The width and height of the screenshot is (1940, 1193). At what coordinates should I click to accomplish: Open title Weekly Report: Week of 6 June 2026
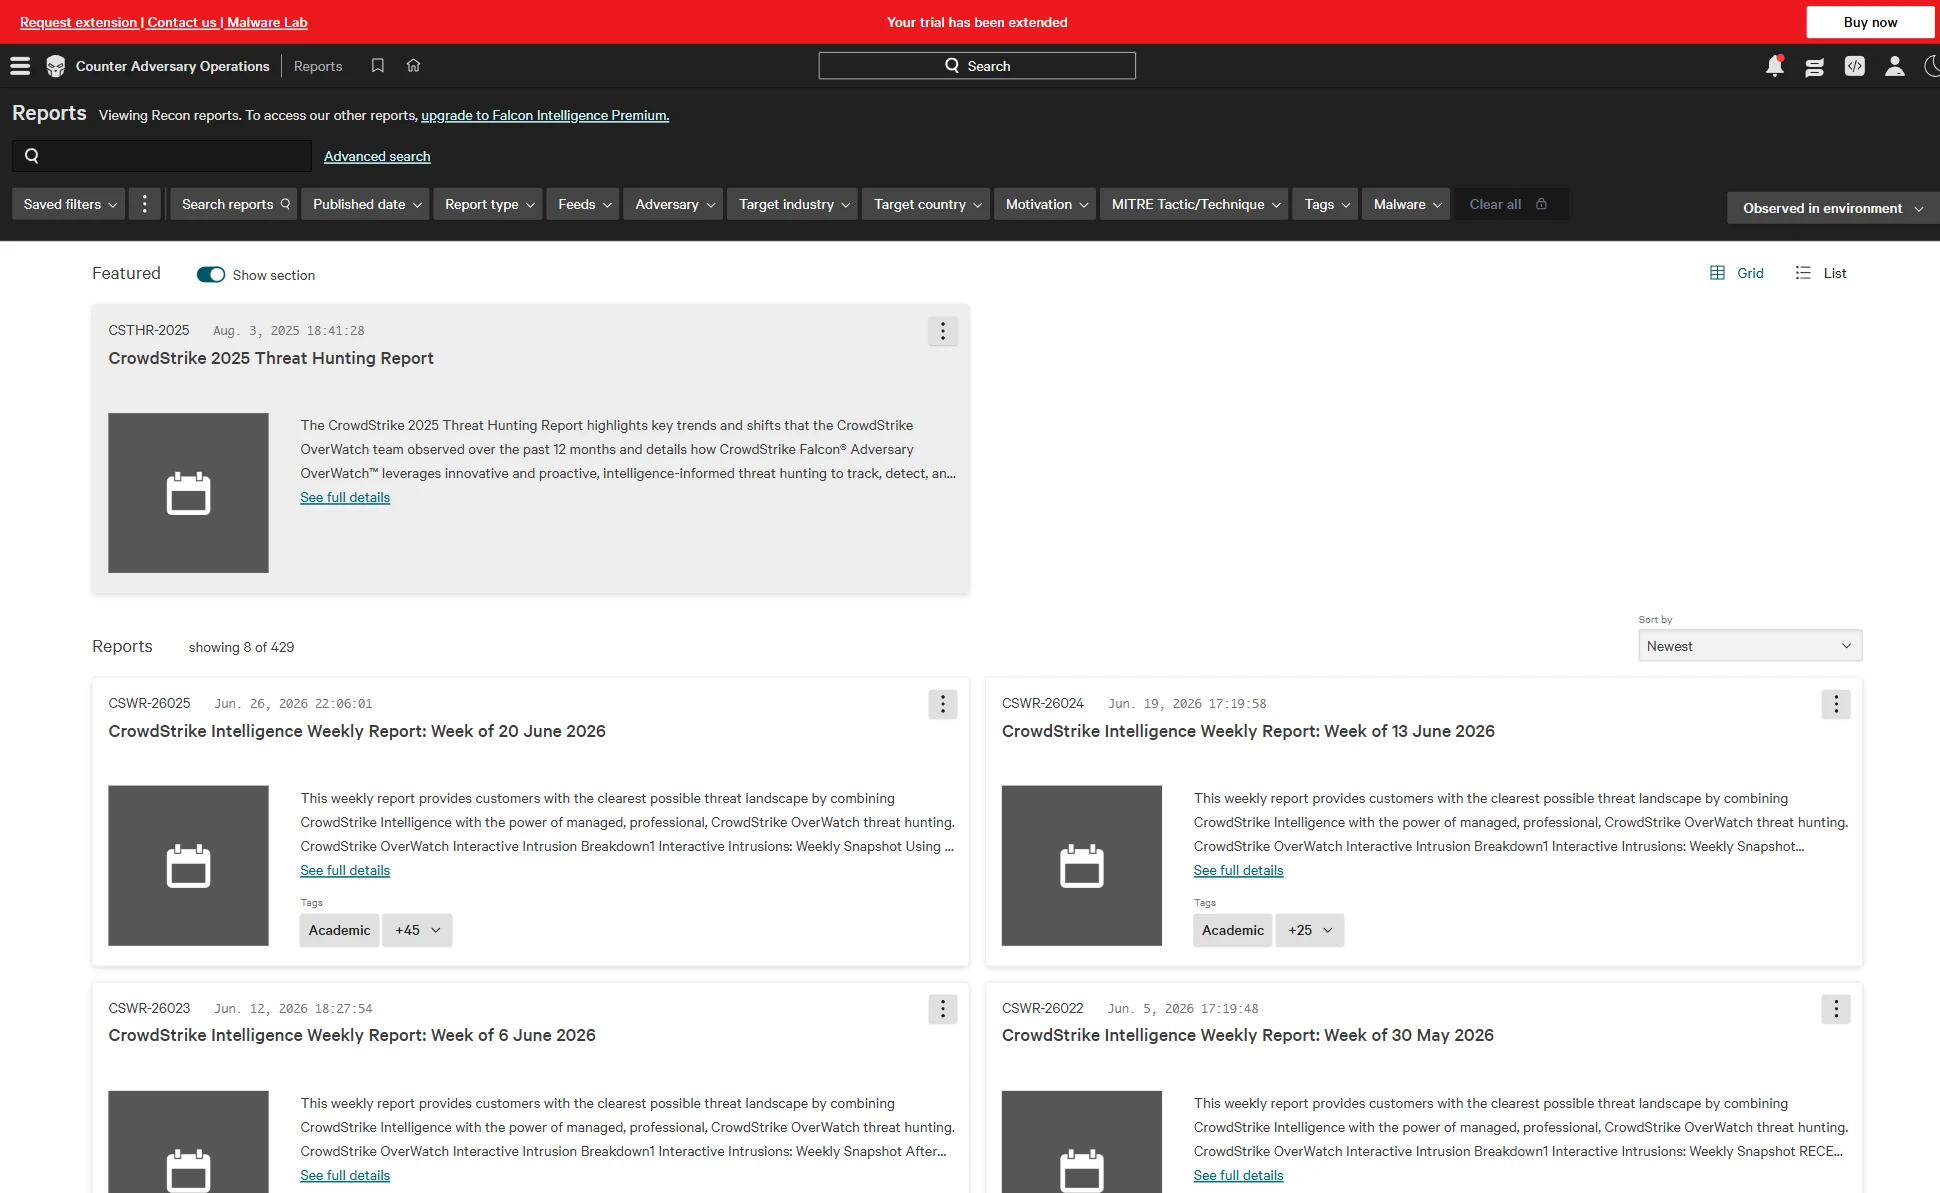[352, 1035]
